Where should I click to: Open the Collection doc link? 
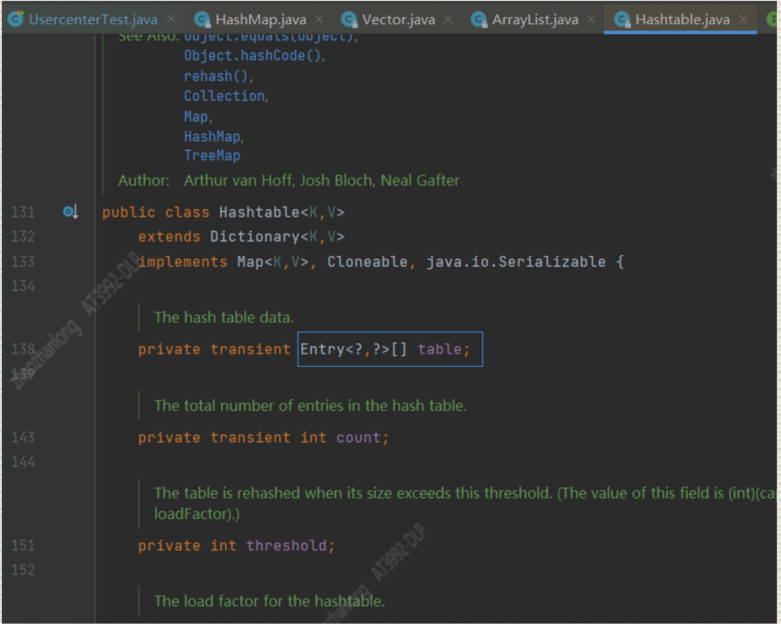pyautogui.click(x=226, y=96)
